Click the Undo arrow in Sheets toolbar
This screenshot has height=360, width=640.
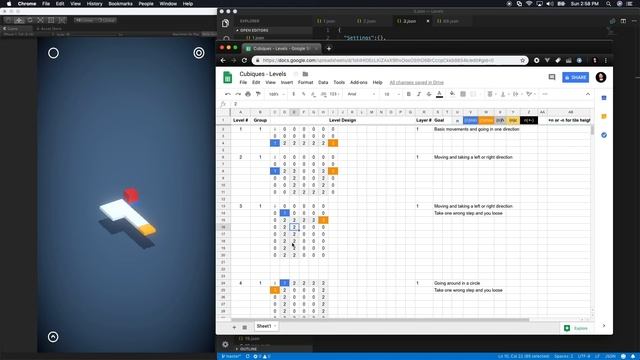[x=228, y=94]
